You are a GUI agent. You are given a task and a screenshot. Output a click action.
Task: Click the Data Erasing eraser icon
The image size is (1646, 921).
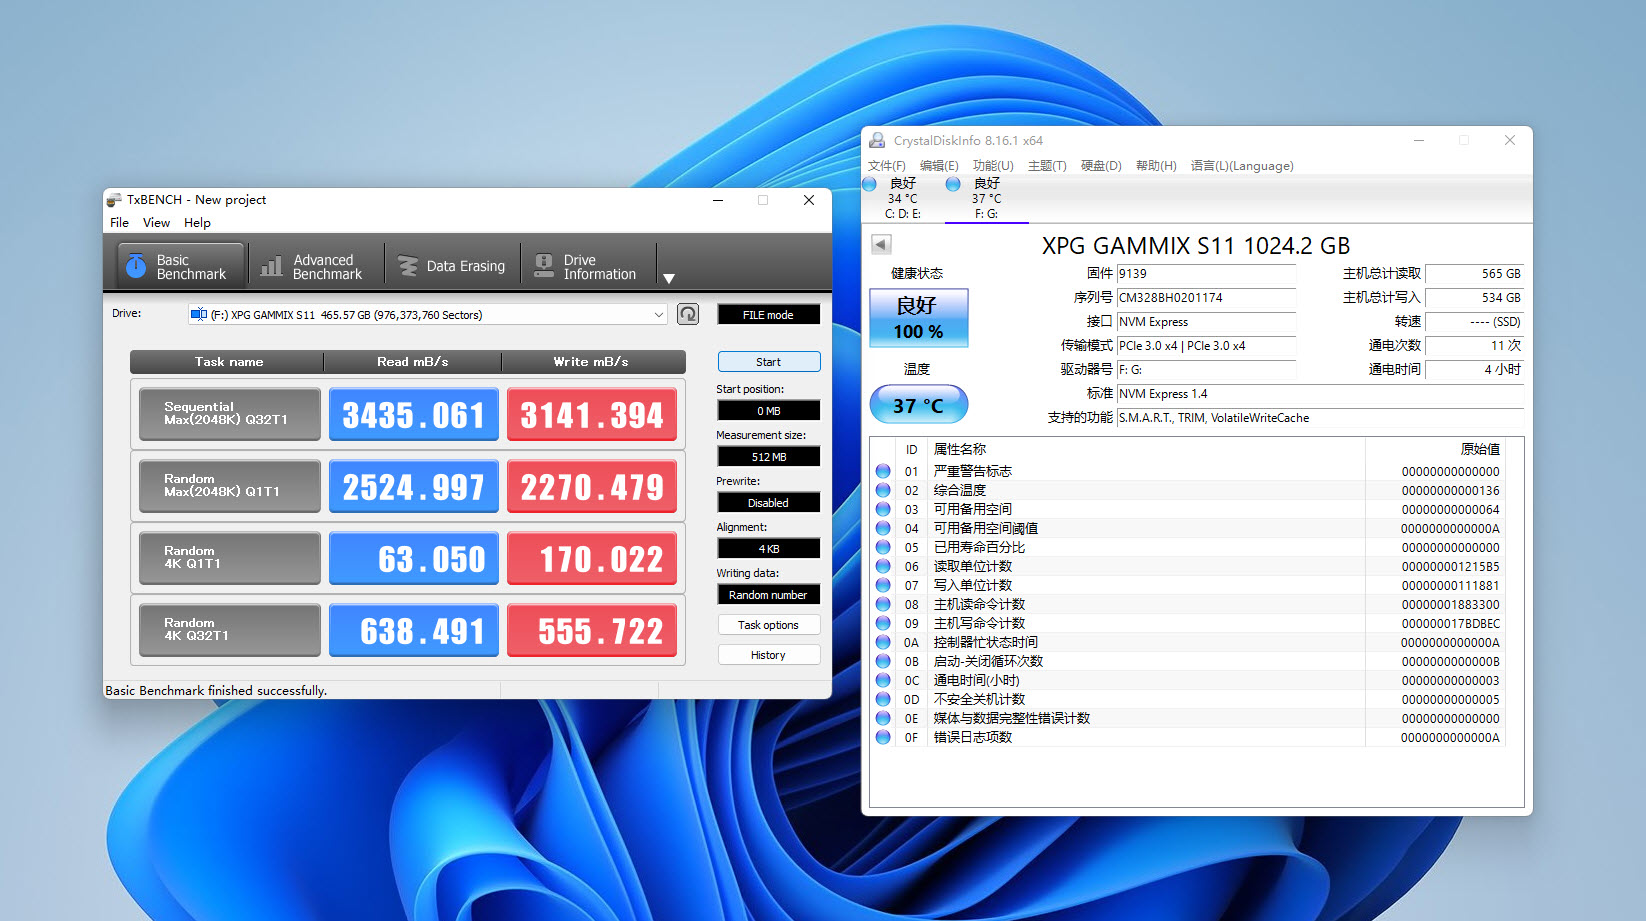pyautogui.click(x=408, y=263)
